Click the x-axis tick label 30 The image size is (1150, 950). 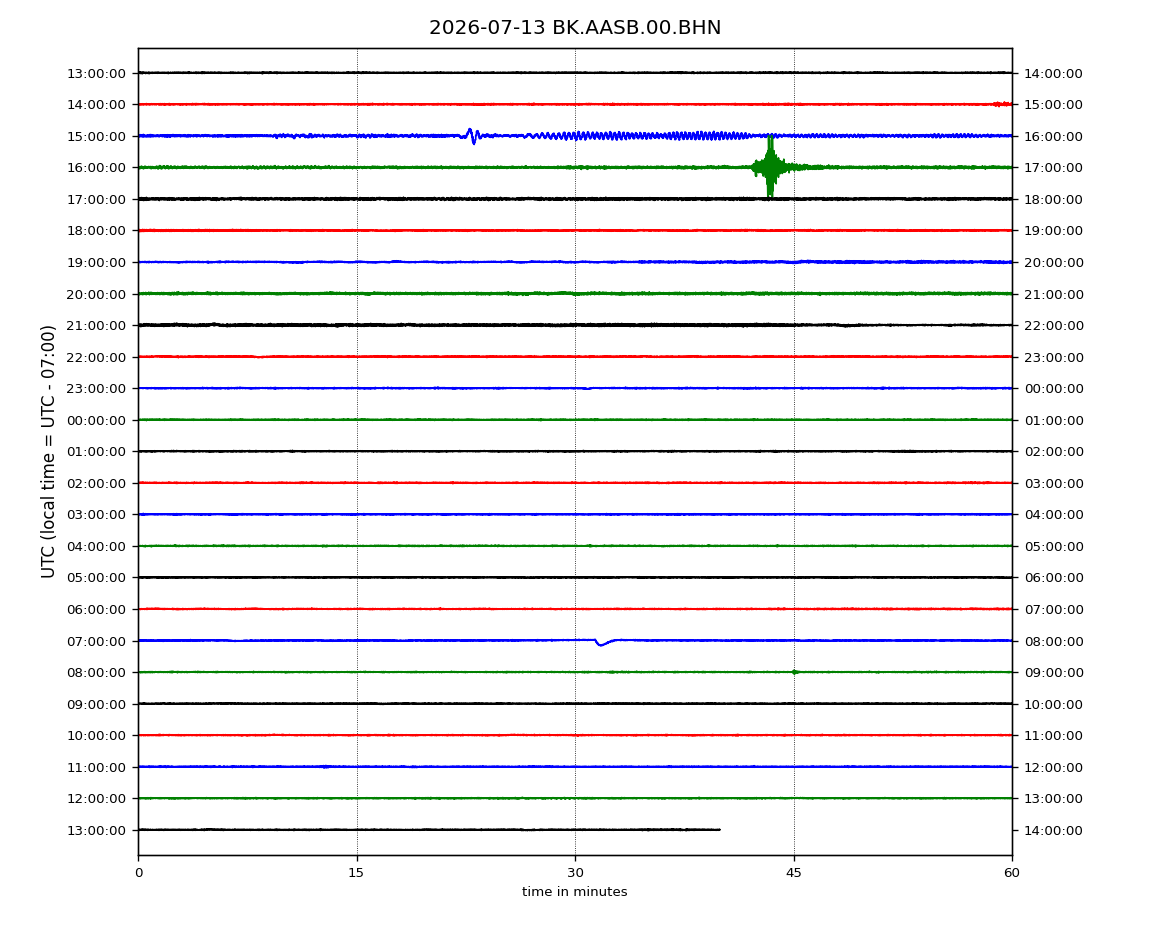575,873
